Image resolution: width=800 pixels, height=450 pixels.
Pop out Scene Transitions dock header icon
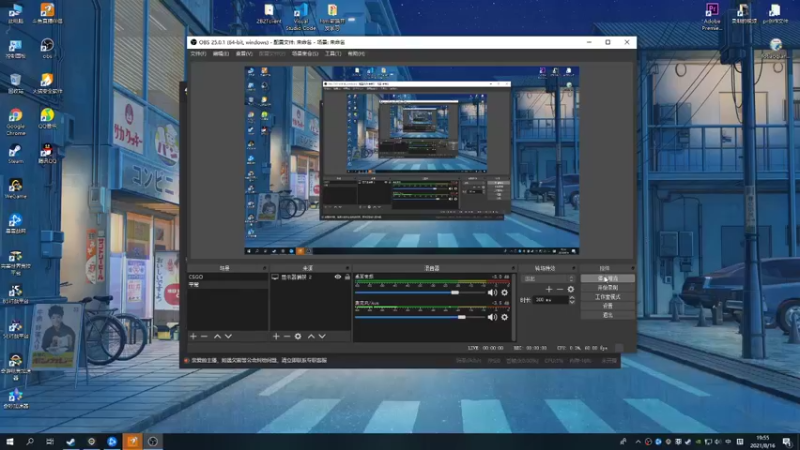573,268
